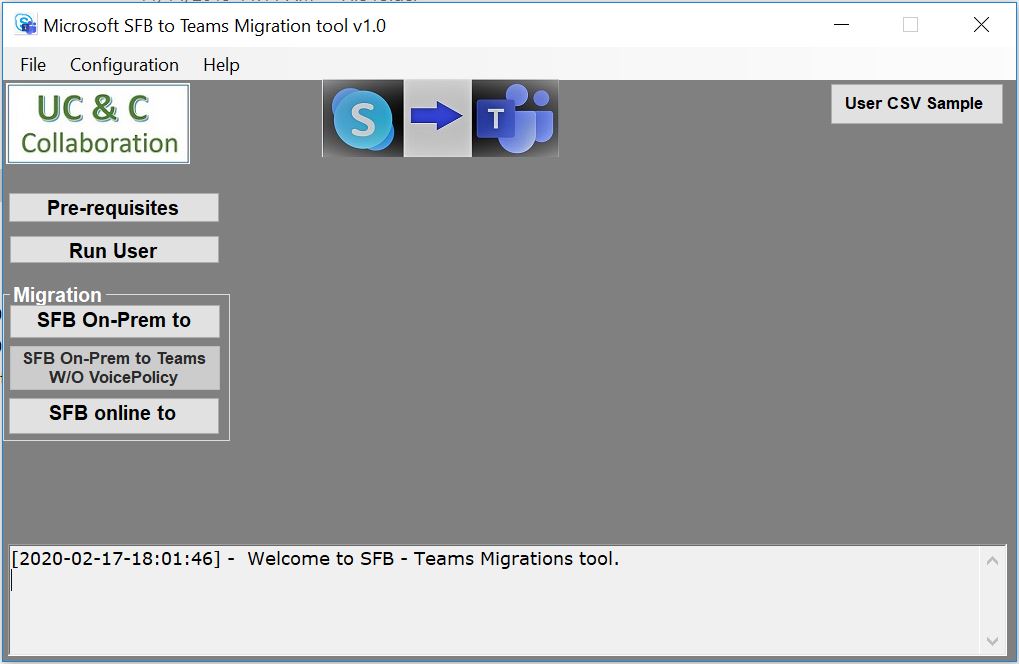This screenshot has width=1019, height=664.
Task: Select SFB On-Prem to Teams W/O VoicePolicy
Action: click(114, 368)
